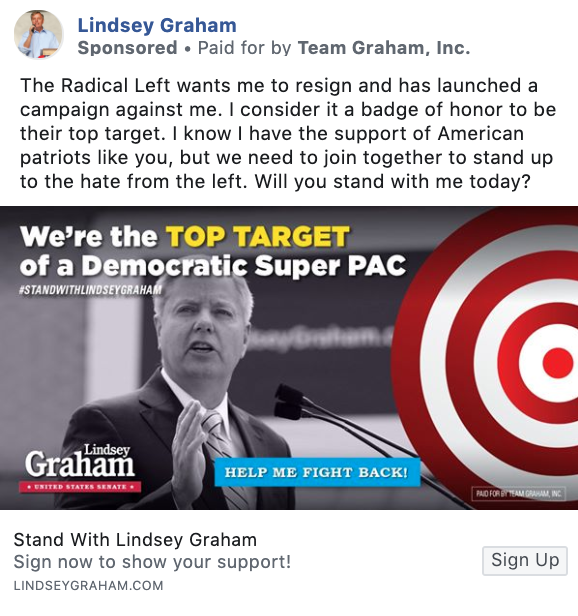
Task: Open the Lindsey Graham page name link
Action: (157, 25)
